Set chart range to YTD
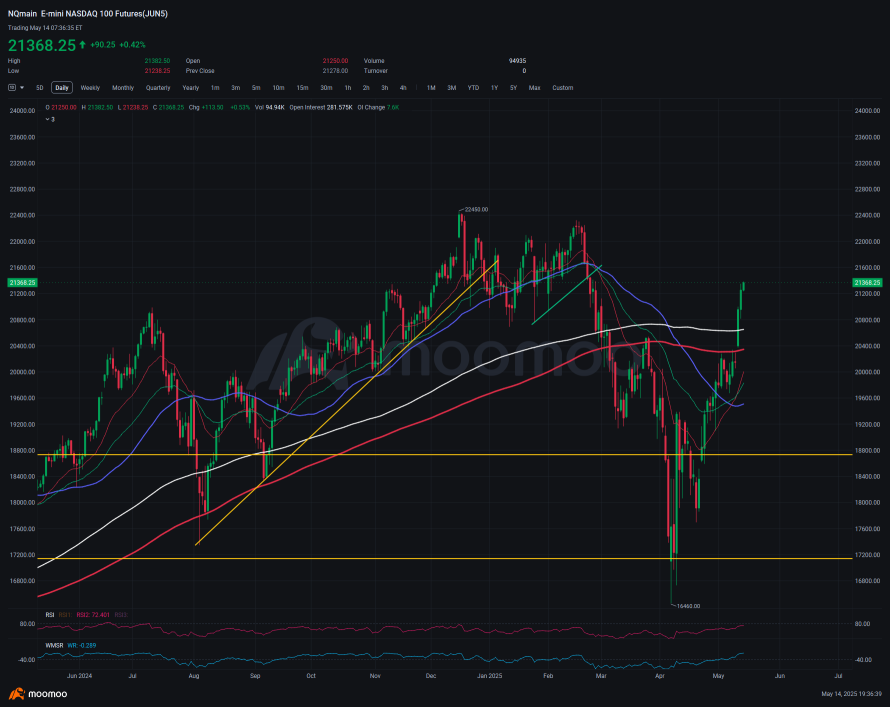This screenshot has height=707, width=890. tap(473, 88)
